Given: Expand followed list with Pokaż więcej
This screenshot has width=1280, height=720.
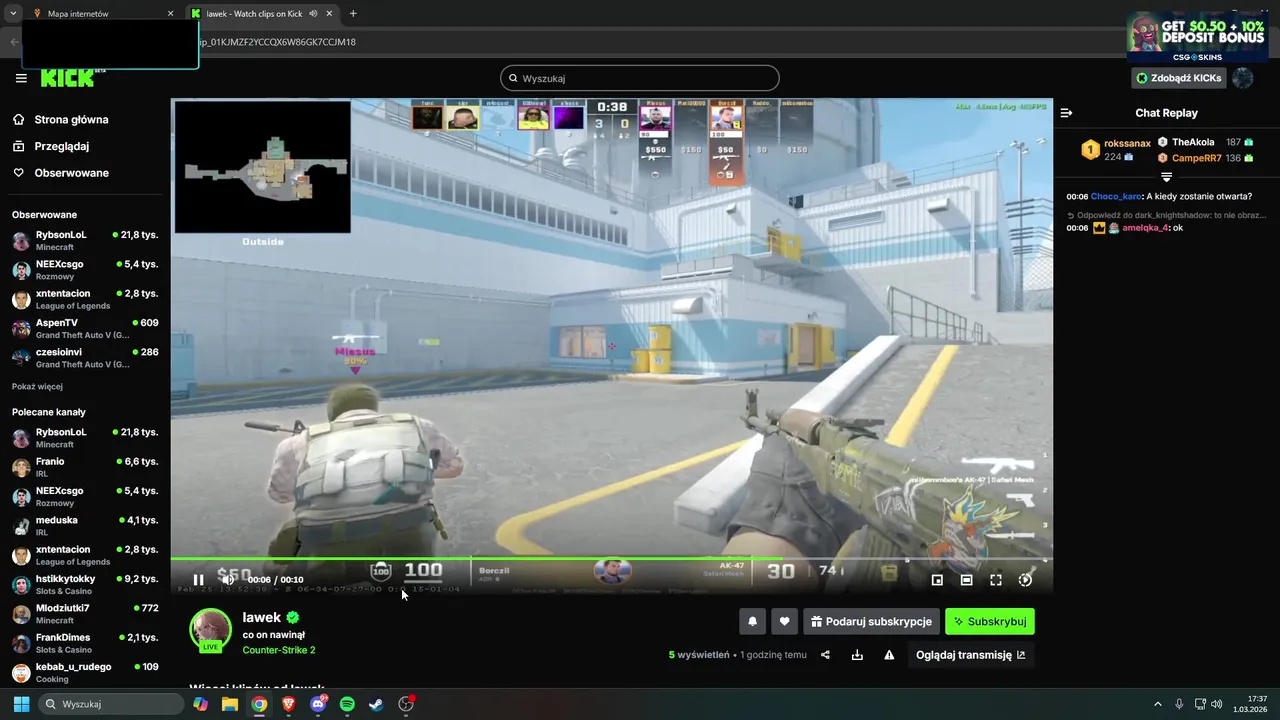Looking at the screenshot, I should click(37, 386).
